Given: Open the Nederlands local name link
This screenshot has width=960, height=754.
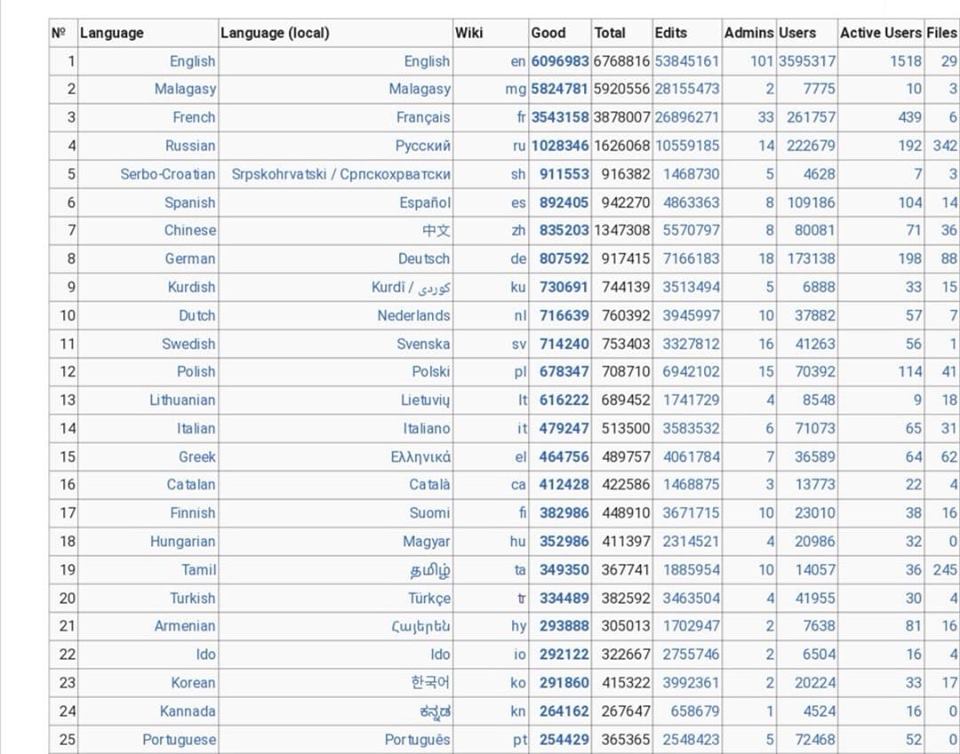Looking at the screenshot, I should point(413,315).
